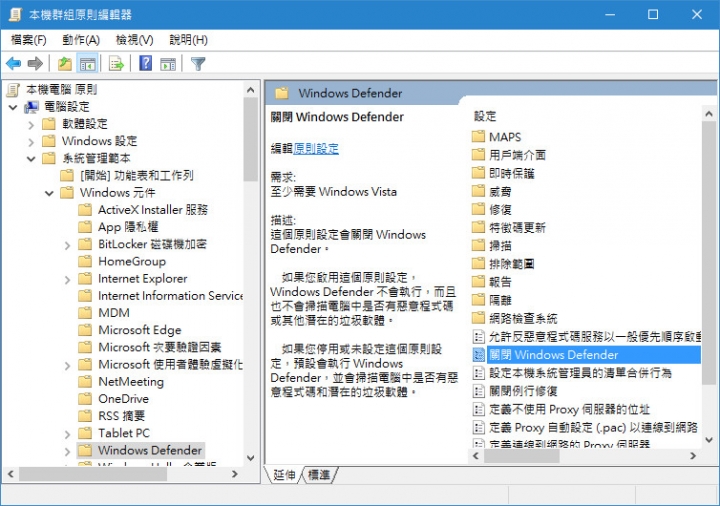Screen dimensions: 720x506
Task: Click the tree pane scroll-up arrow
Action: 250,90
